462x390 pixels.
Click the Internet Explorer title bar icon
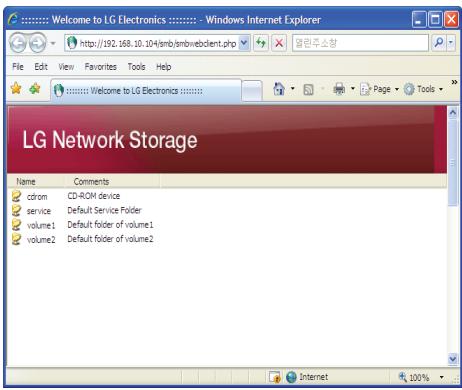point(13,19)
